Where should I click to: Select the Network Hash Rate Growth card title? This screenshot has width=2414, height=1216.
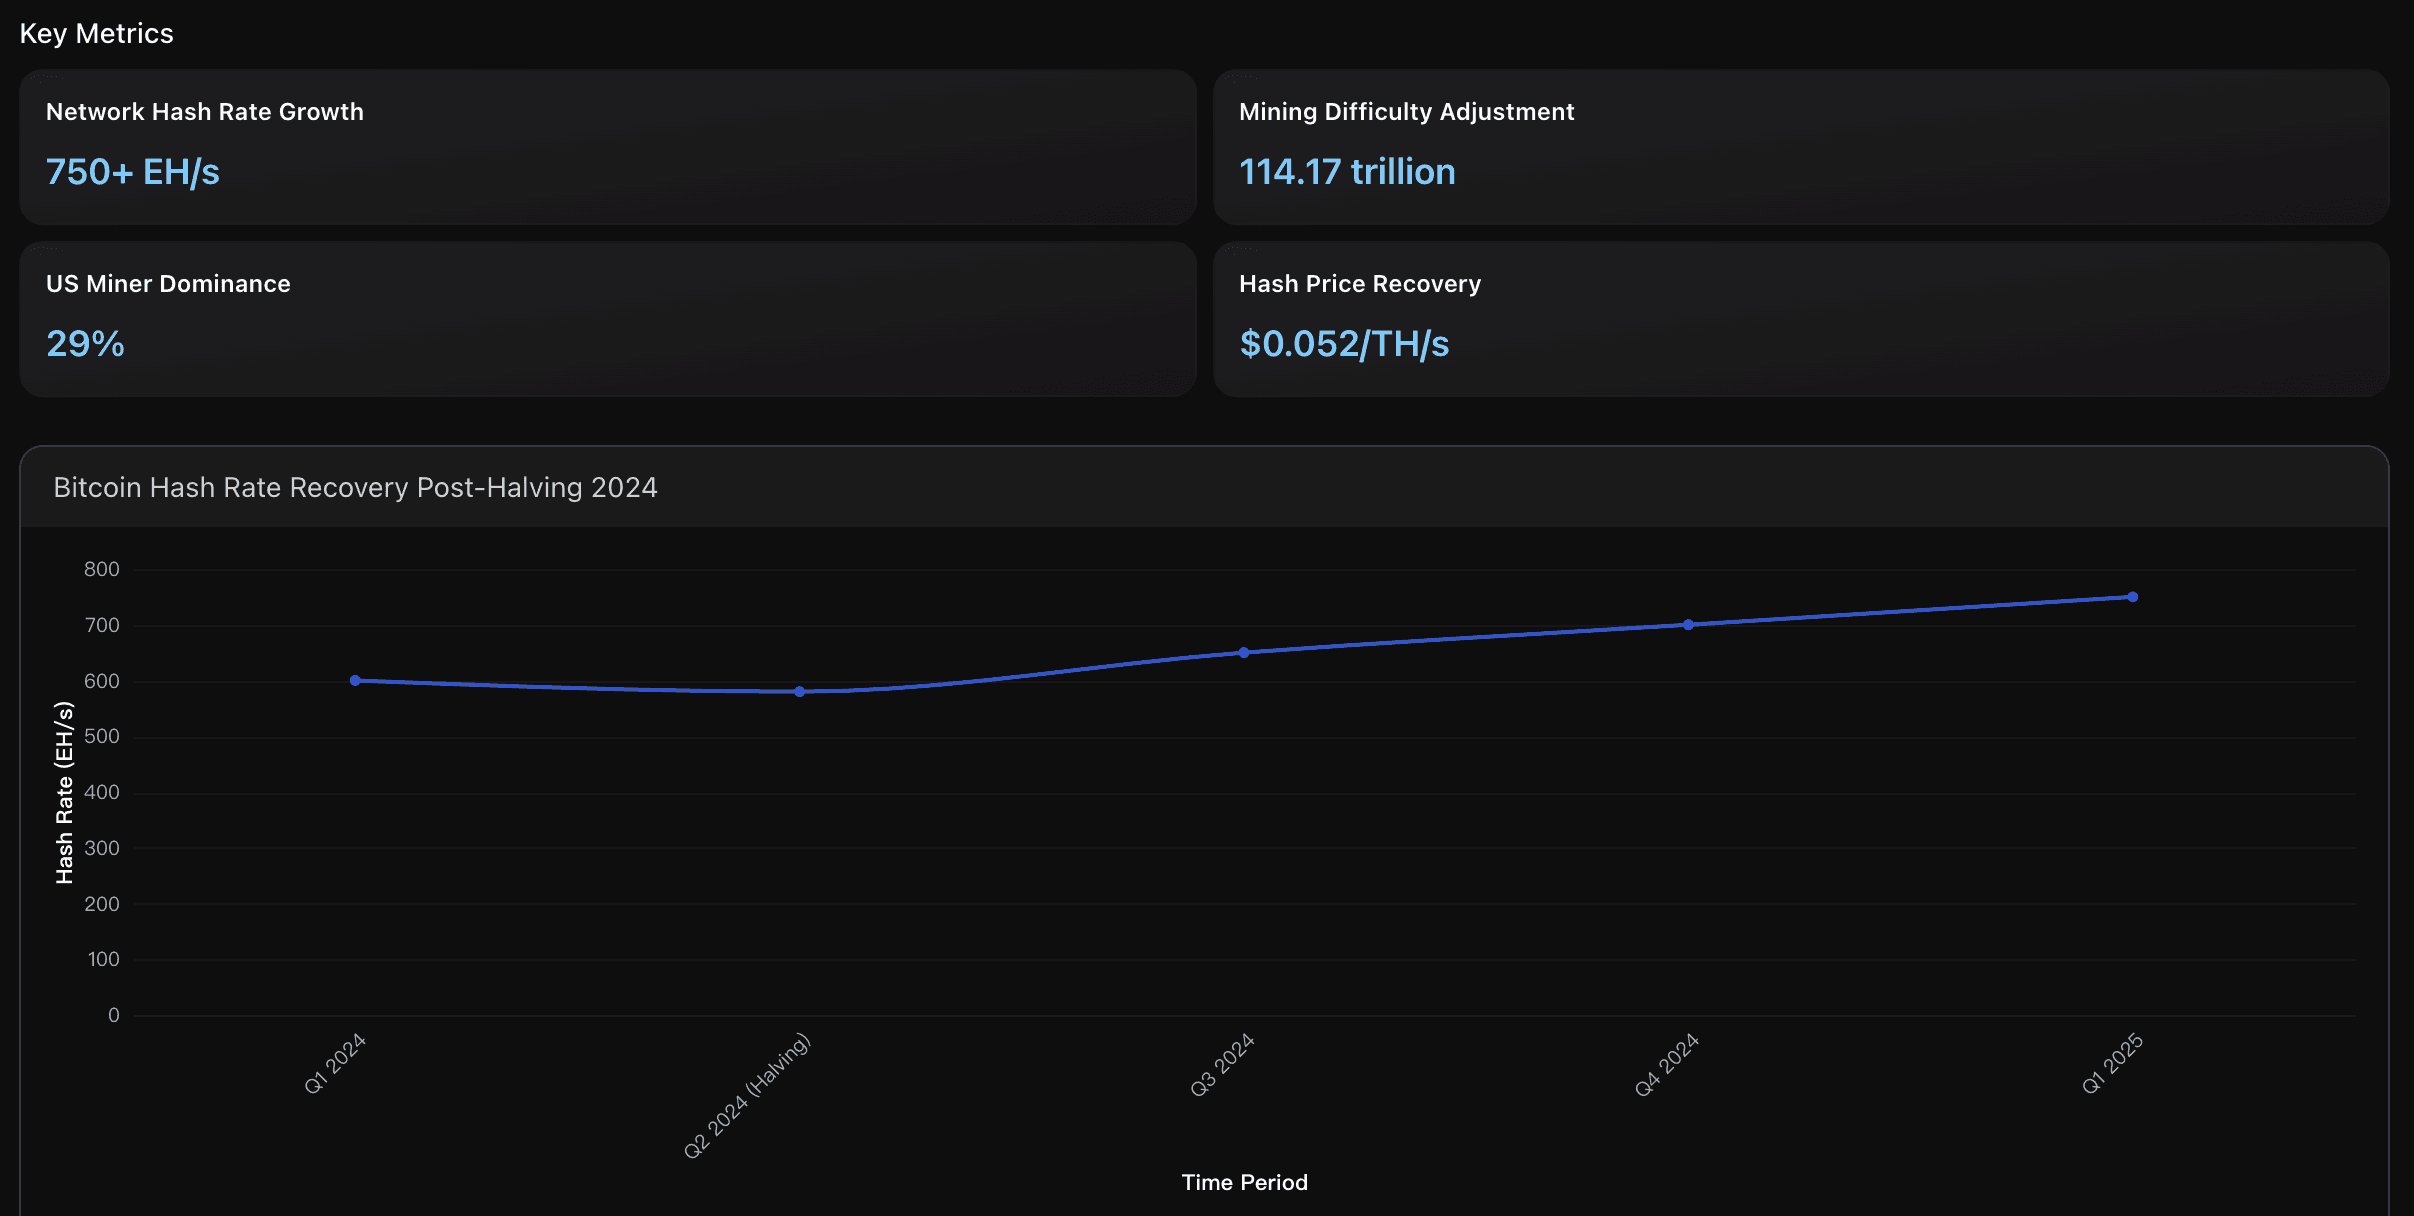(205, 112)
